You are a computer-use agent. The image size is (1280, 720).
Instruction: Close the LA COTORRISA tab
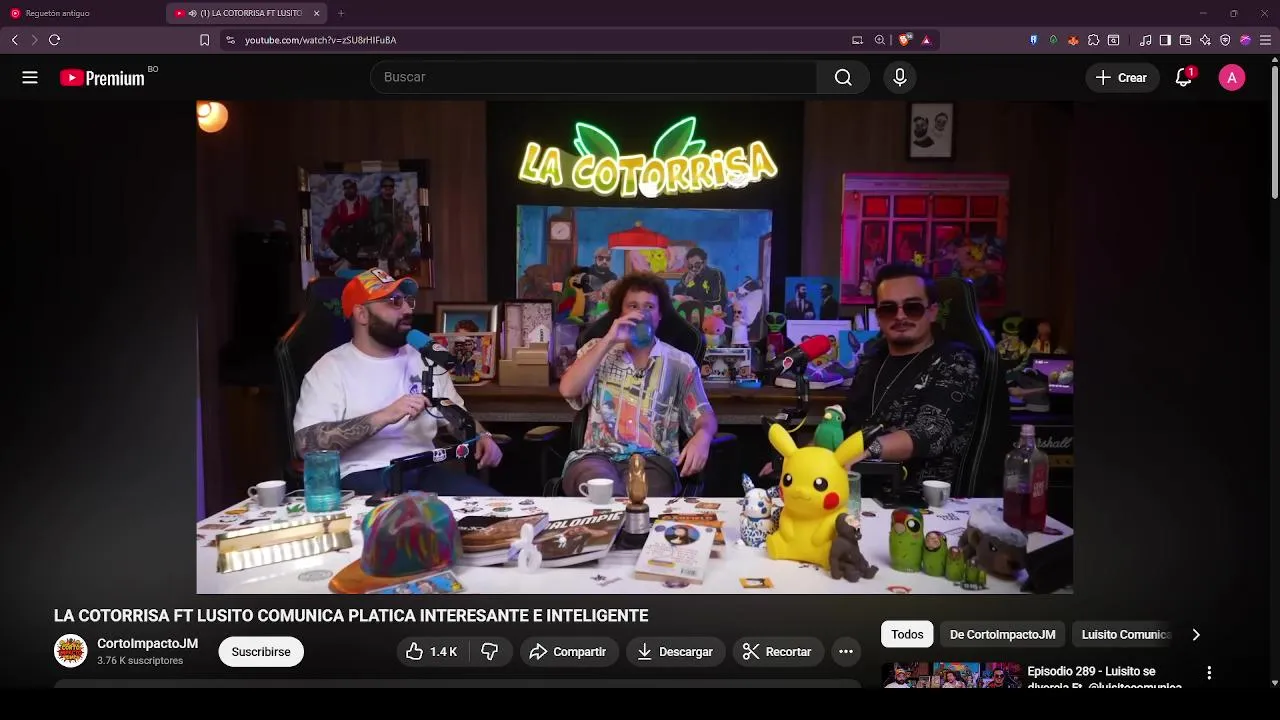[317, 13]
